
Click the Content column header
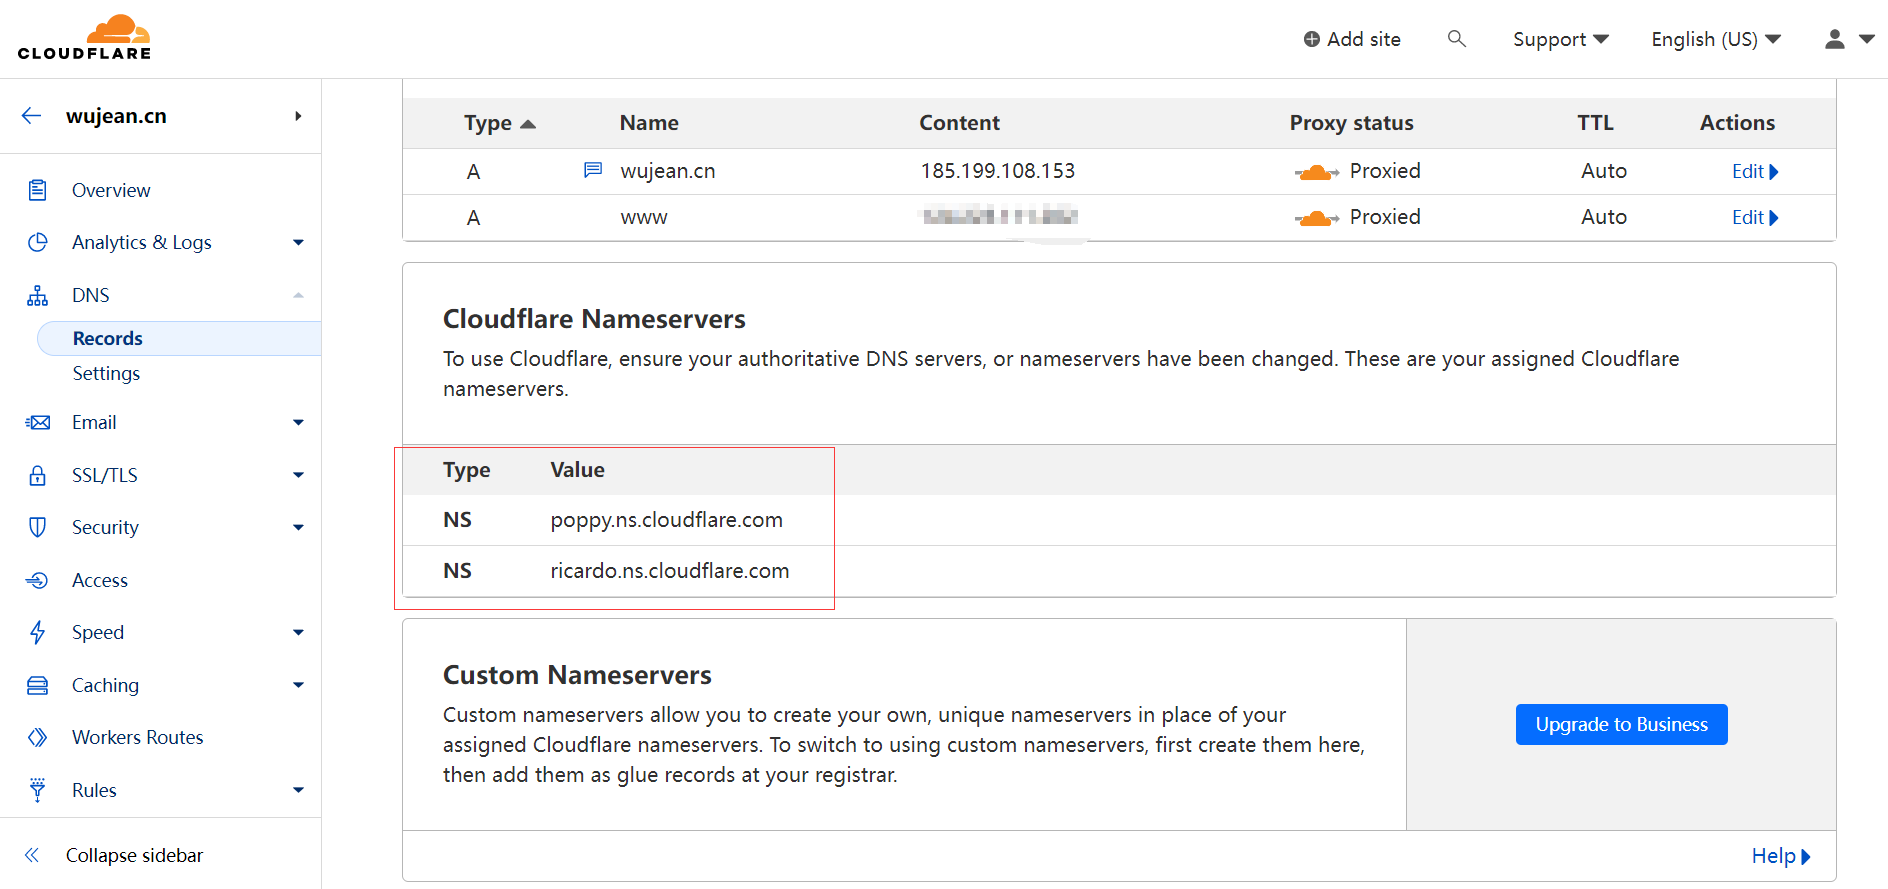coord(959,123)
